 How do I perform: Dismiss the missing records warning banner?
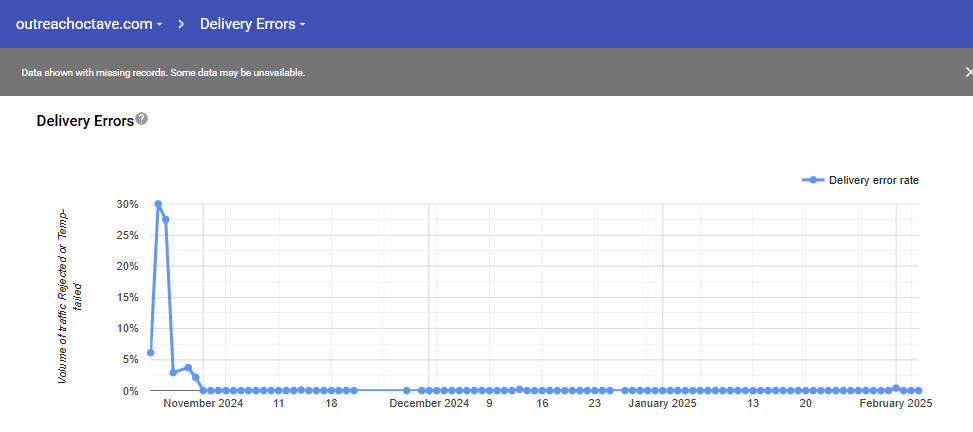pos(967,72)
